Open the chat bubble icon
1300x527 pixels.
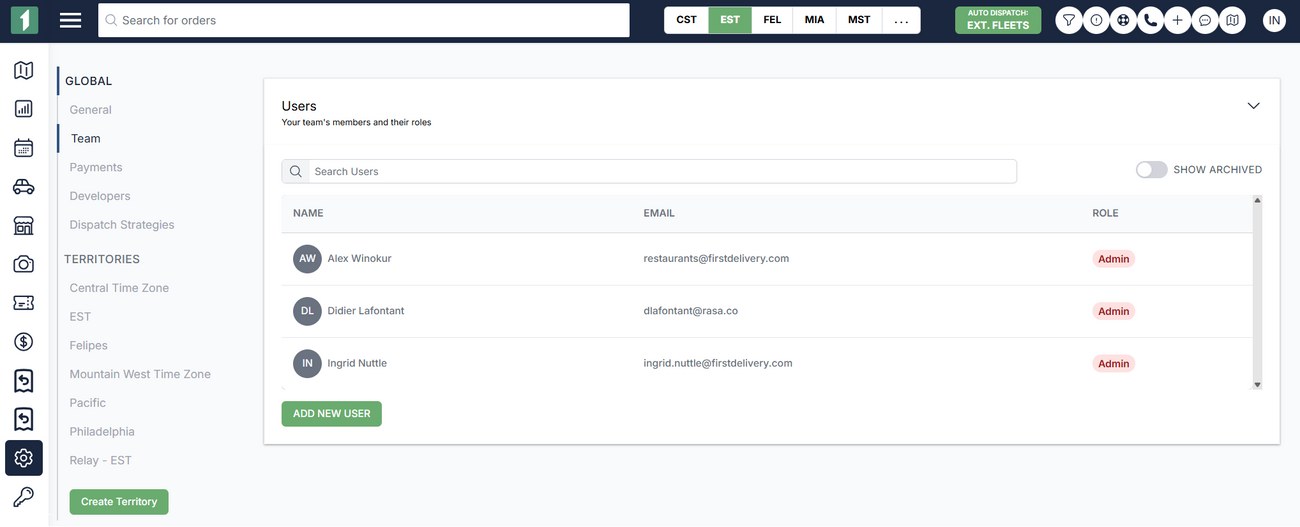1205,20
